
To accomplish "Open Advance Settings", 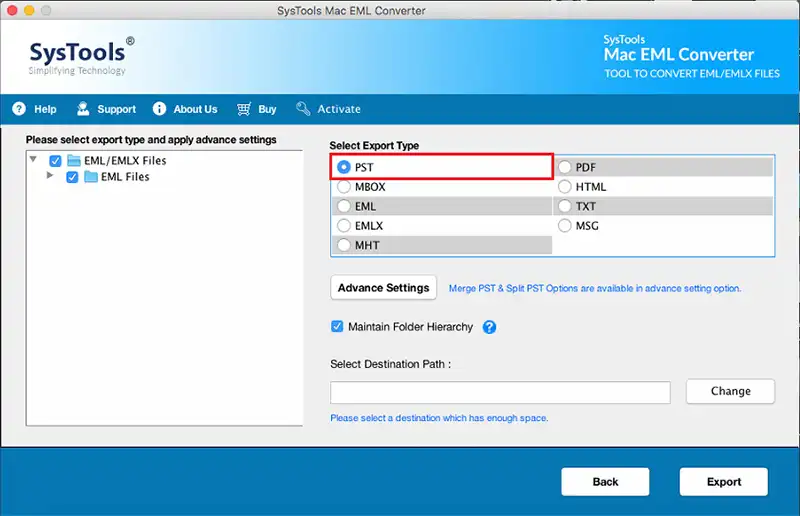I will [x=384, y=288].
